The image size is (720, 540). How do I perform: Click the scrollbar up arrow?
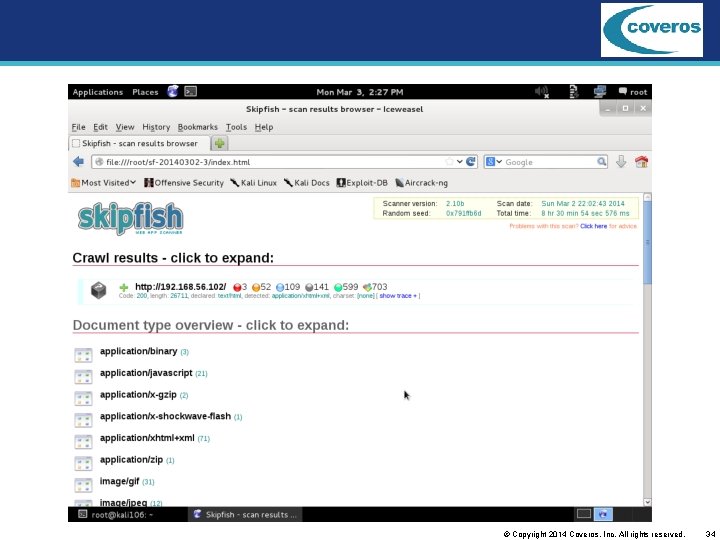(x=647, y=197)
